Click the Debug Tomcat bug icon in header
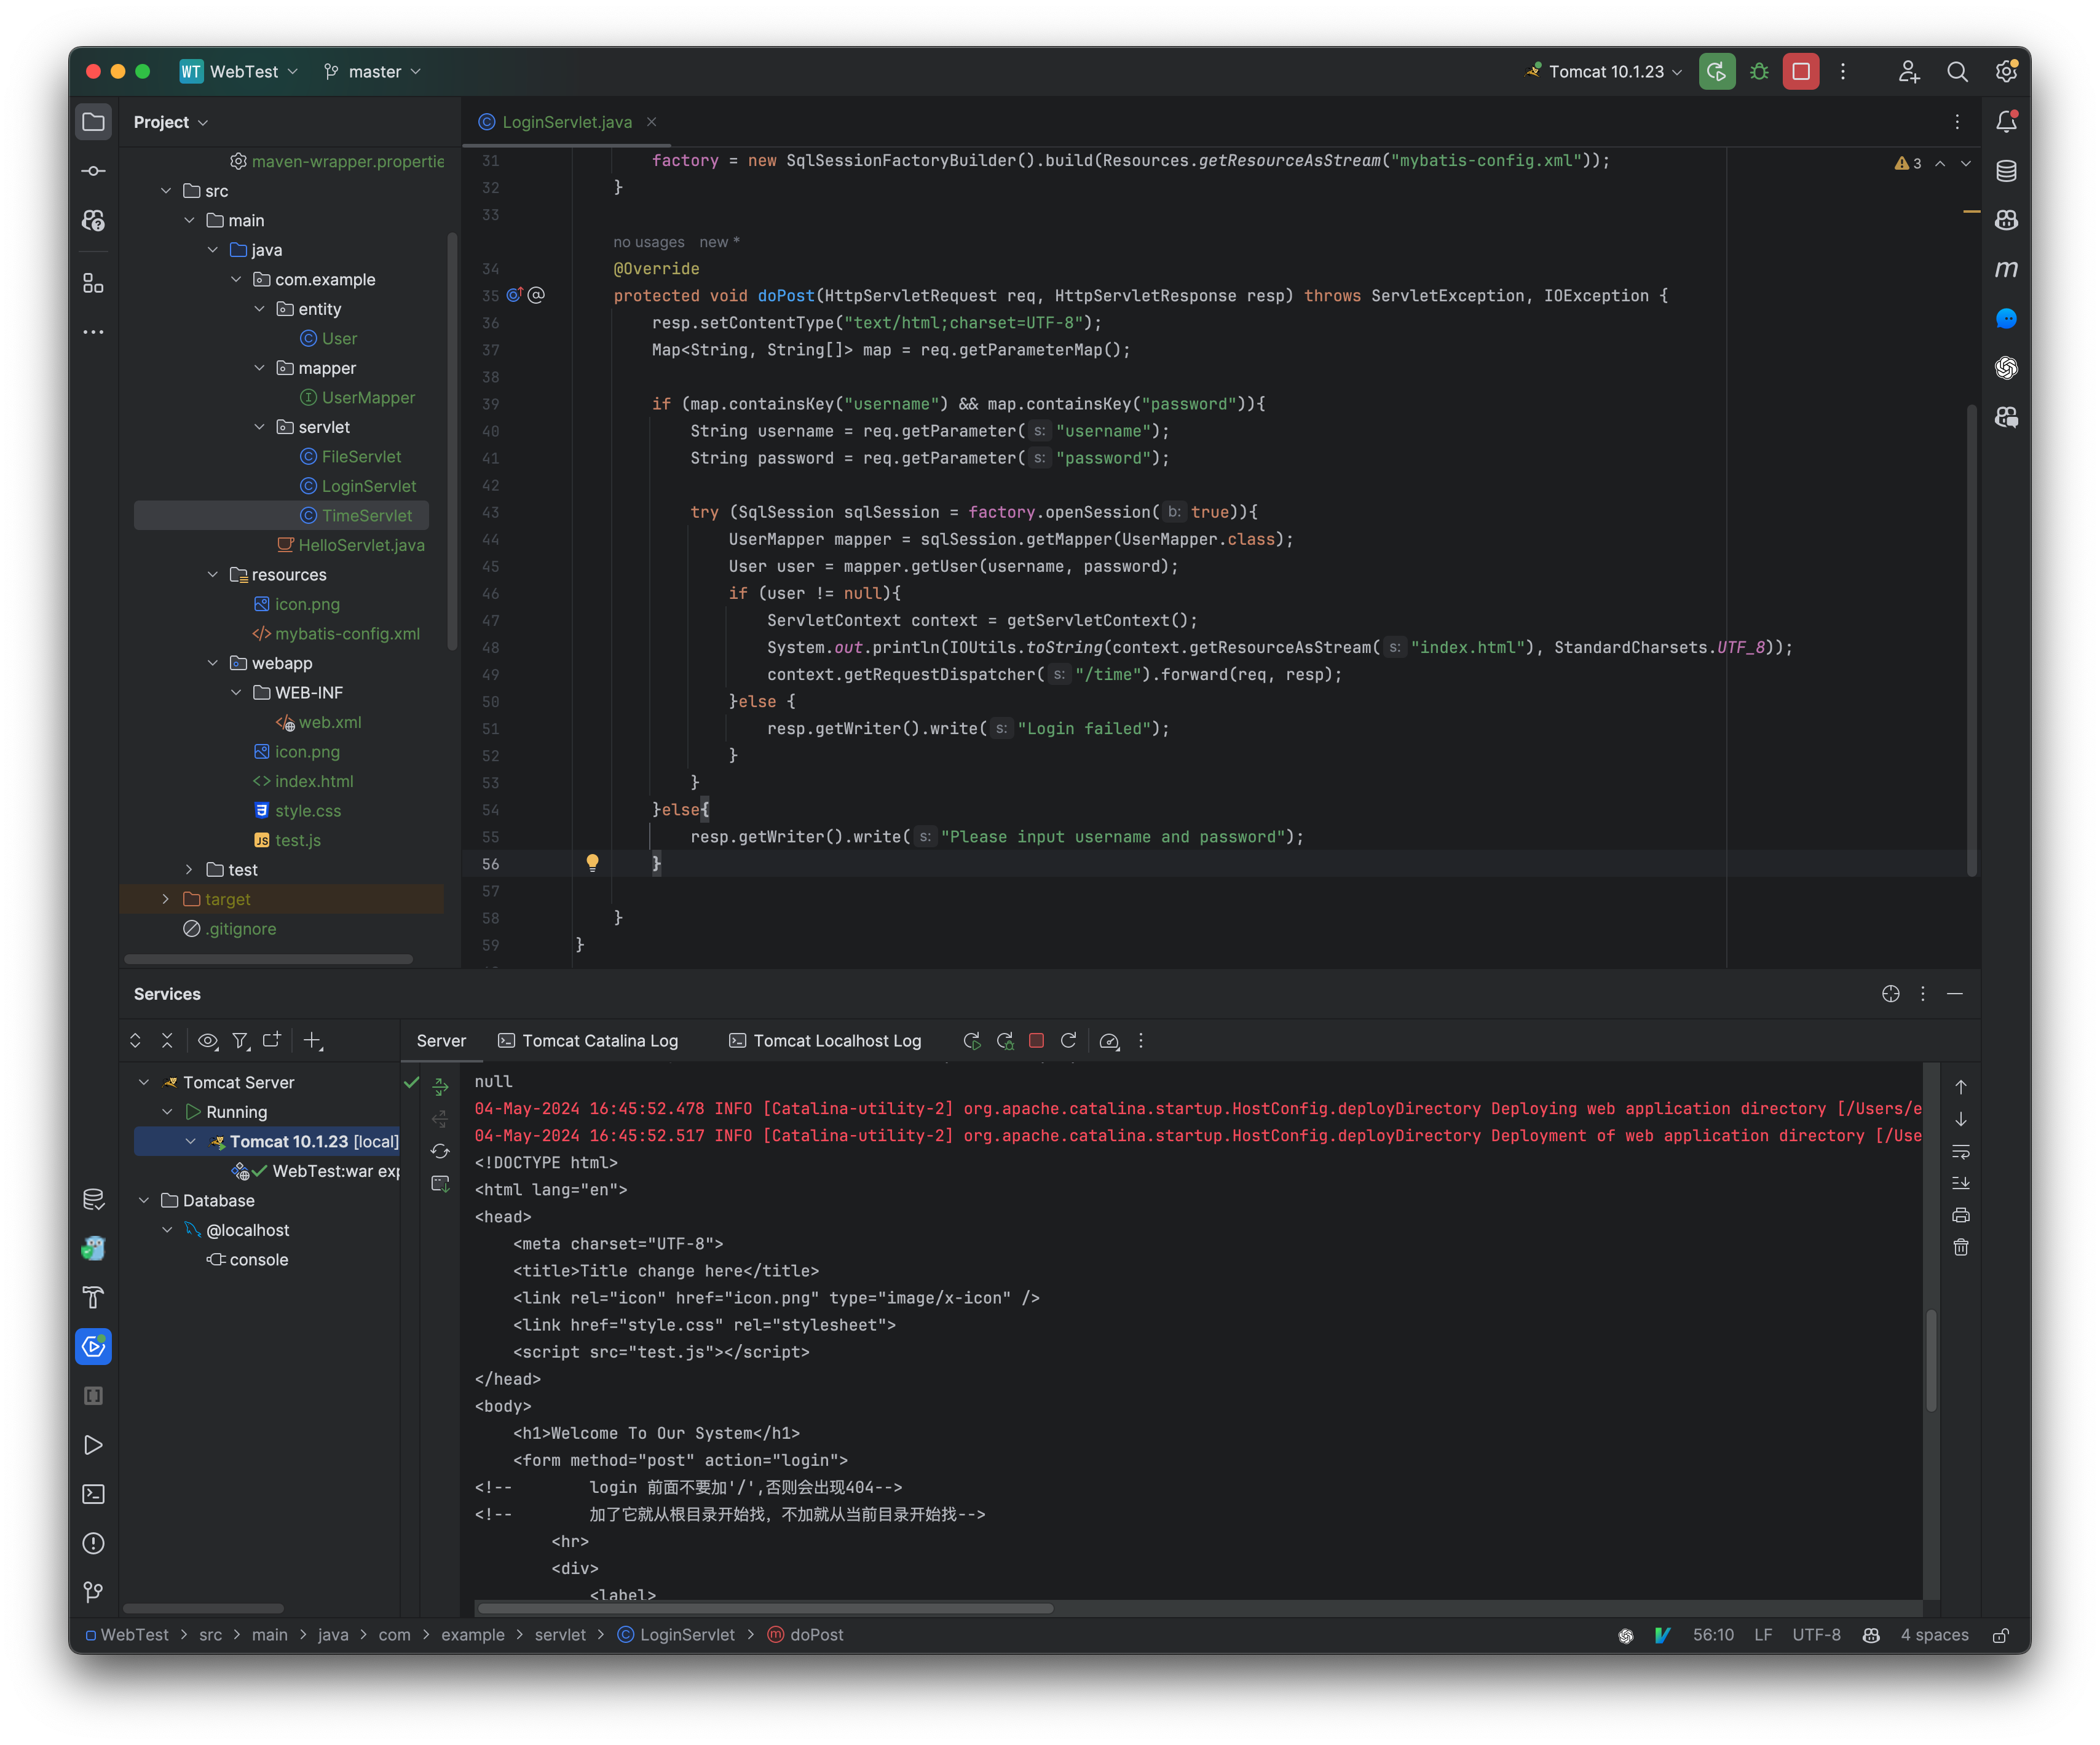The width and height of the screenshot is (2100, 1745). point(1759,71)
